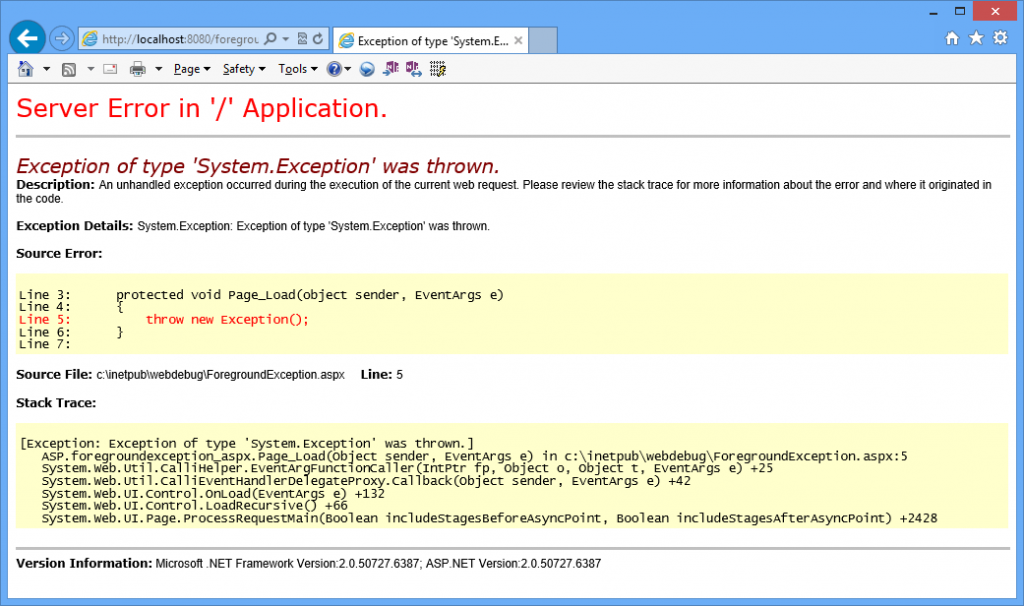1024x606 pixels.
Task: Click the Line 3 Page_Load code line
Action: point(261,295)
